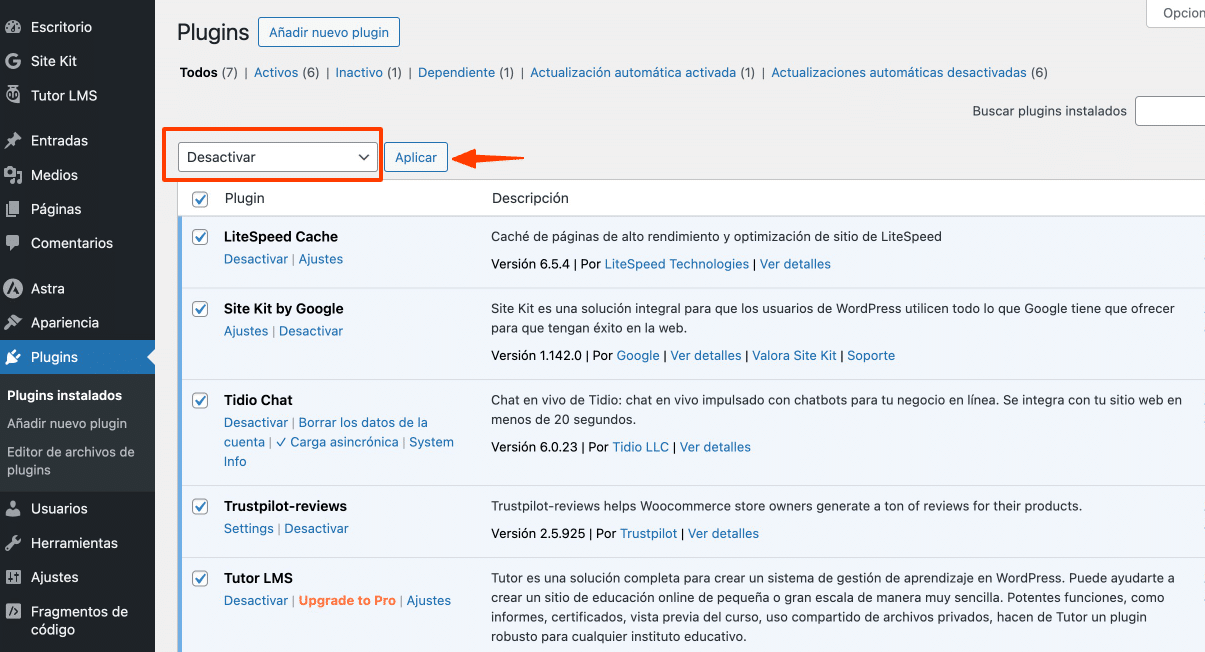Filter by Inactivo plugins
1205x652 pixels.
pos(359,73)
